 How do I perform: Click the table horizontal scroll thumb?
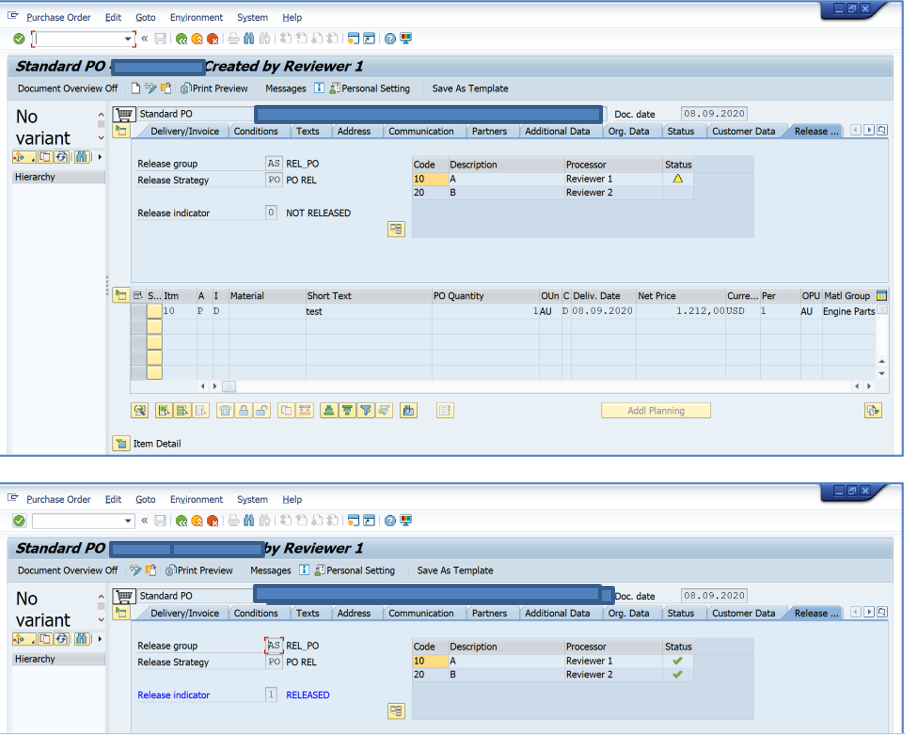tap(229, 386)
